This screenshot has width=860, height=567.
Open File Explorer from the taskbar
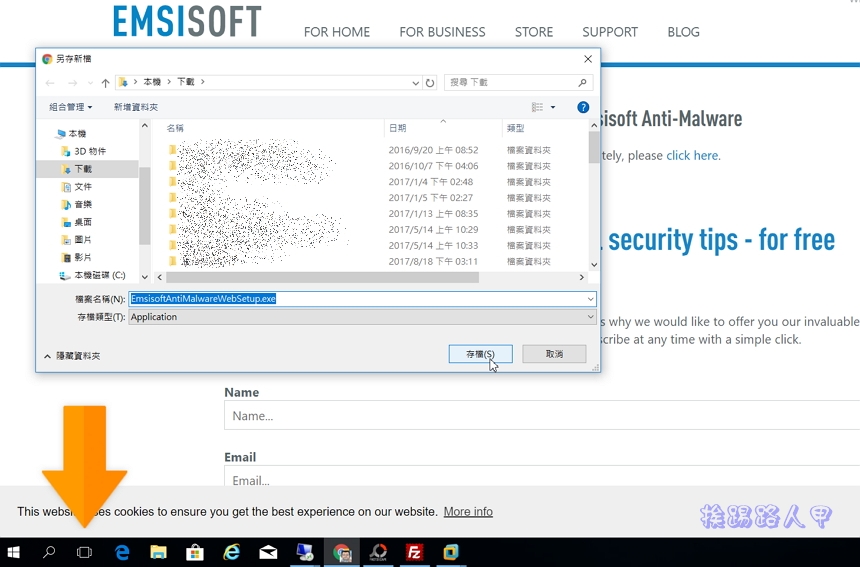(x=159, y=552)
